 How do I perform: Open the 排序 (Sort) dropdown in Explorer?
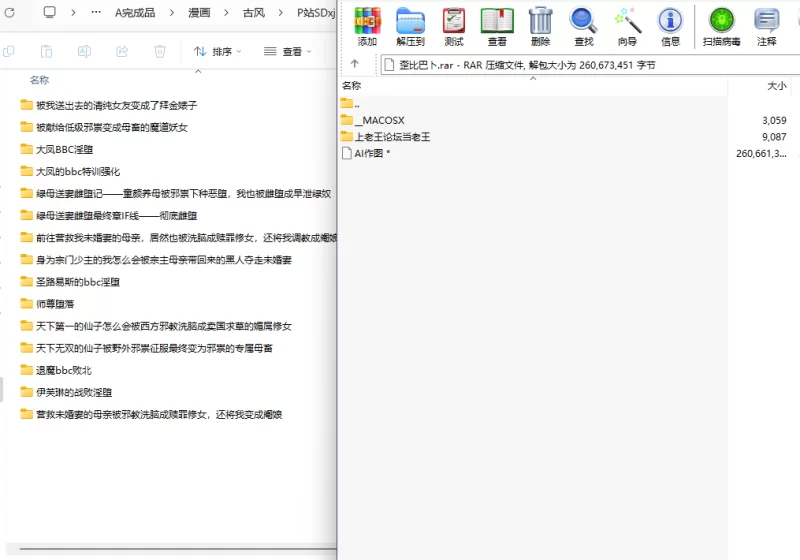(x=217, y=51)
